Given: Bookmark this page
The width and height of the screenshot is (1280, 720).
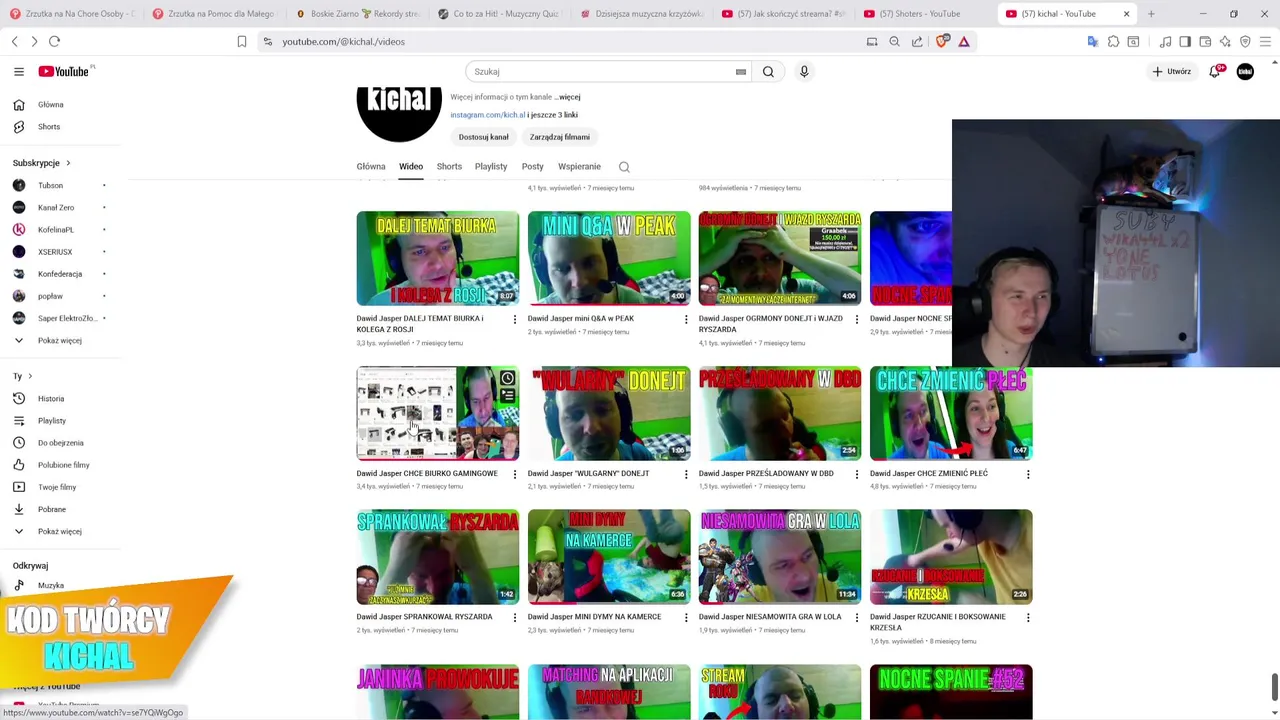Looking at the screenshot, I should (241, 41).
